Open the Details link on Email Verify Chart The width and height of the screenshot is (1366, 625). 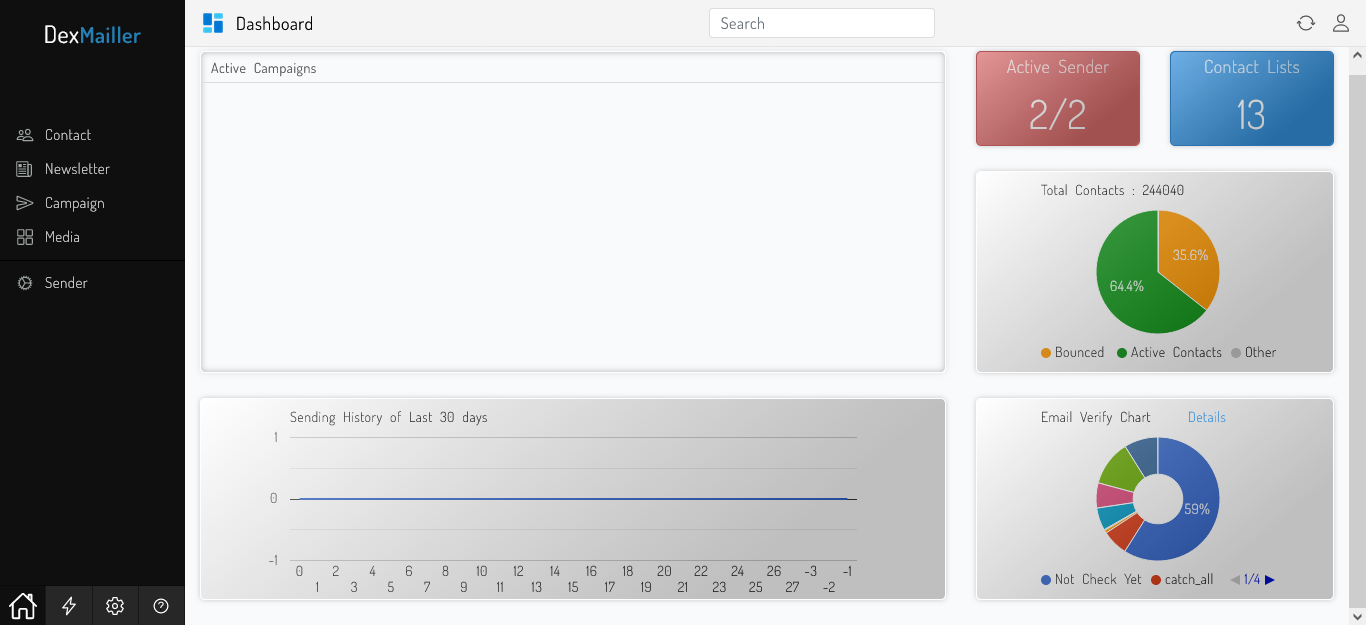pyautogui.click(x=1206, y=417)
